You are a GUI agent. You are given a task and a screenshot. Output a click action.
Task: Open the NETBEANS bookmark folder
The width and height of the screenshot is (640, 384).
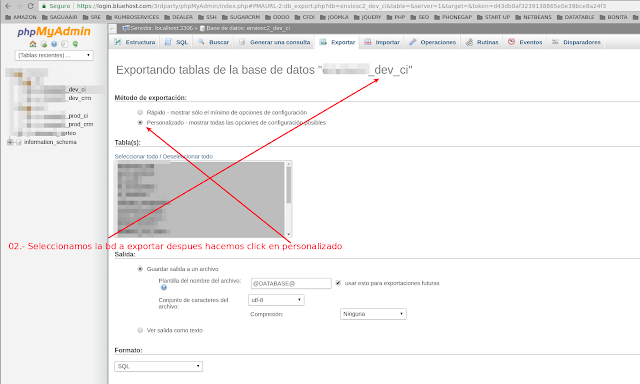(x=533, y=17)
